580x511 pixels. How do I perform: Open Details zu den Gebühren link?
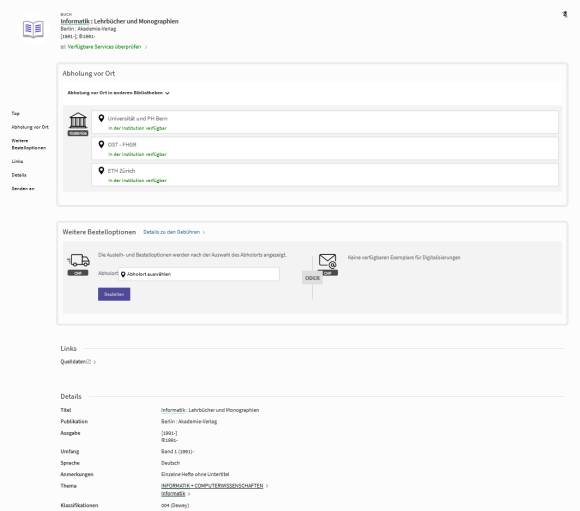click(x=172, y=232)
